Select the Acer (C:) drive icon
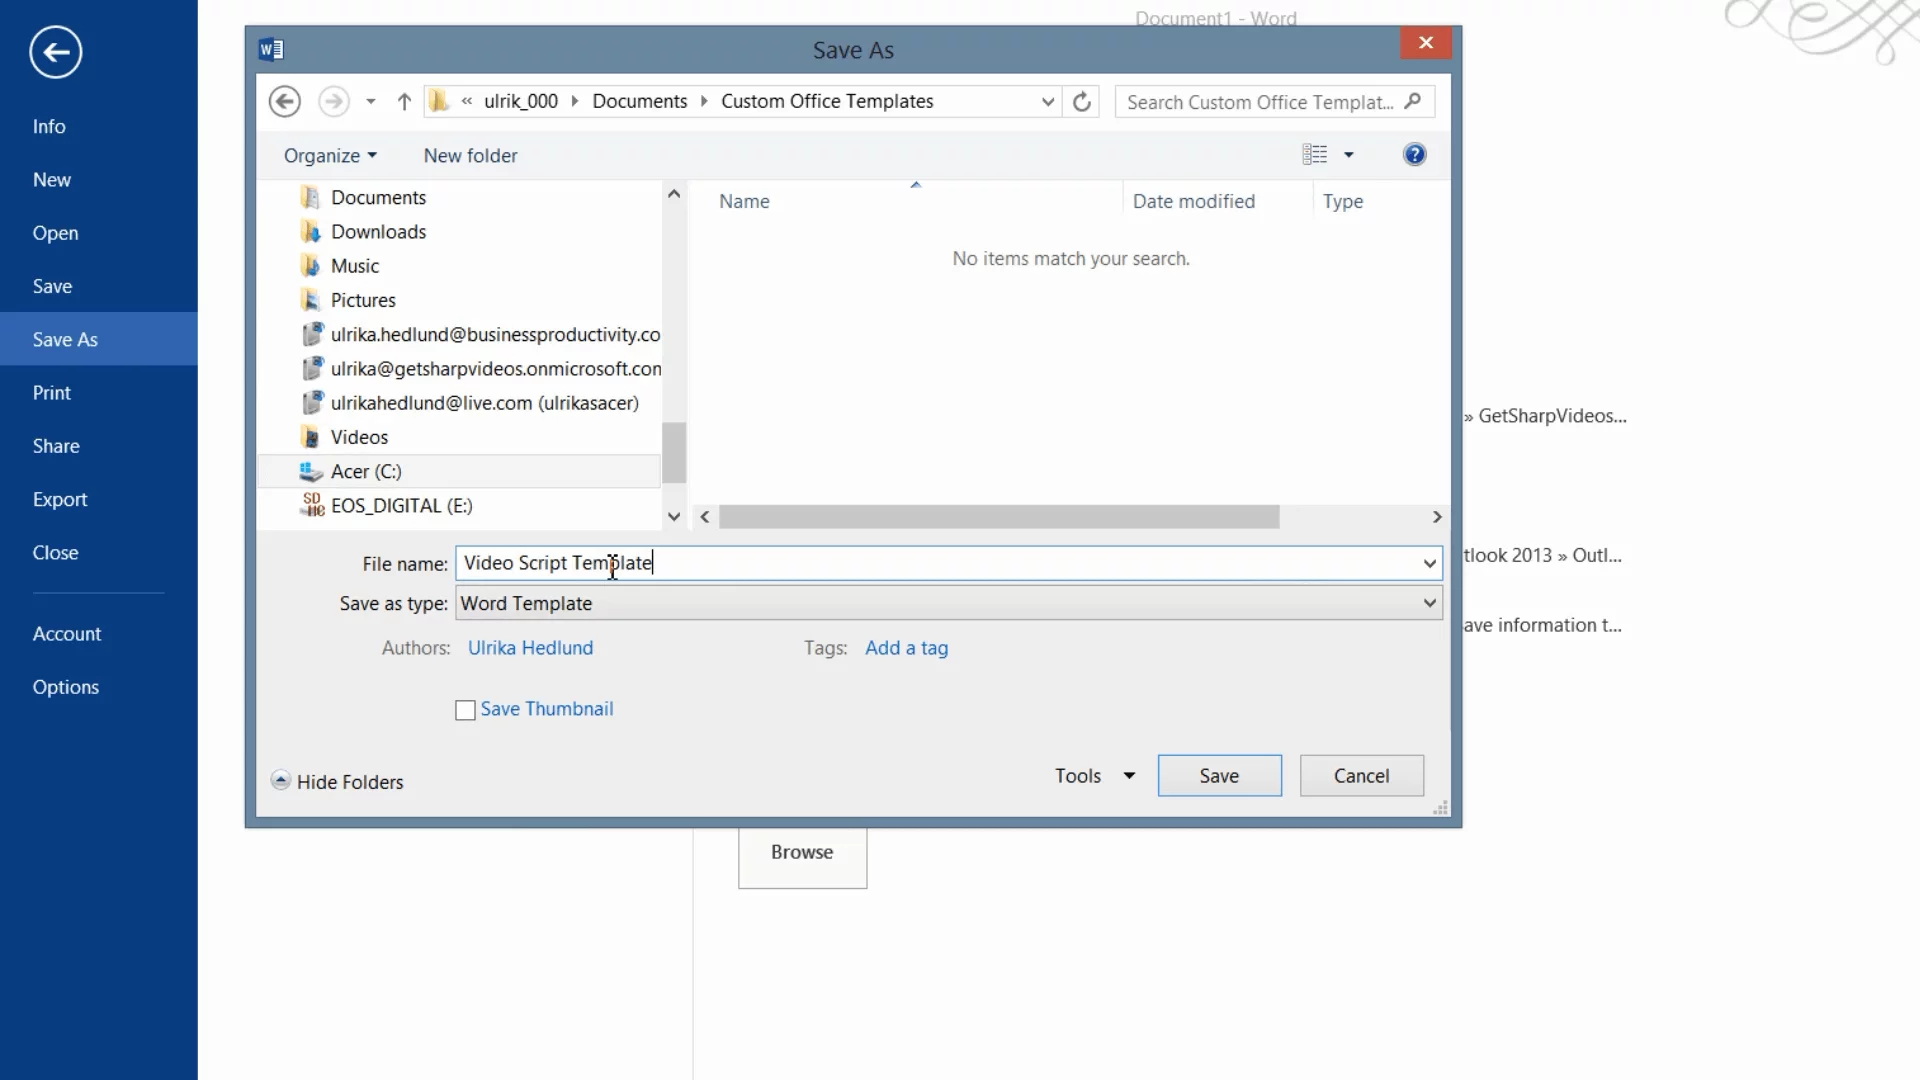The height and width of the screenshot is (1080, 1920). [311, 471]
